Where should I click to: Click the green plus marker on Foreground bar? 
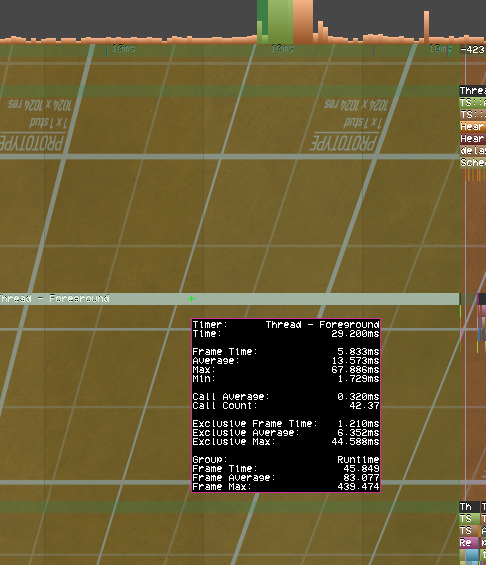click(192, 299)
